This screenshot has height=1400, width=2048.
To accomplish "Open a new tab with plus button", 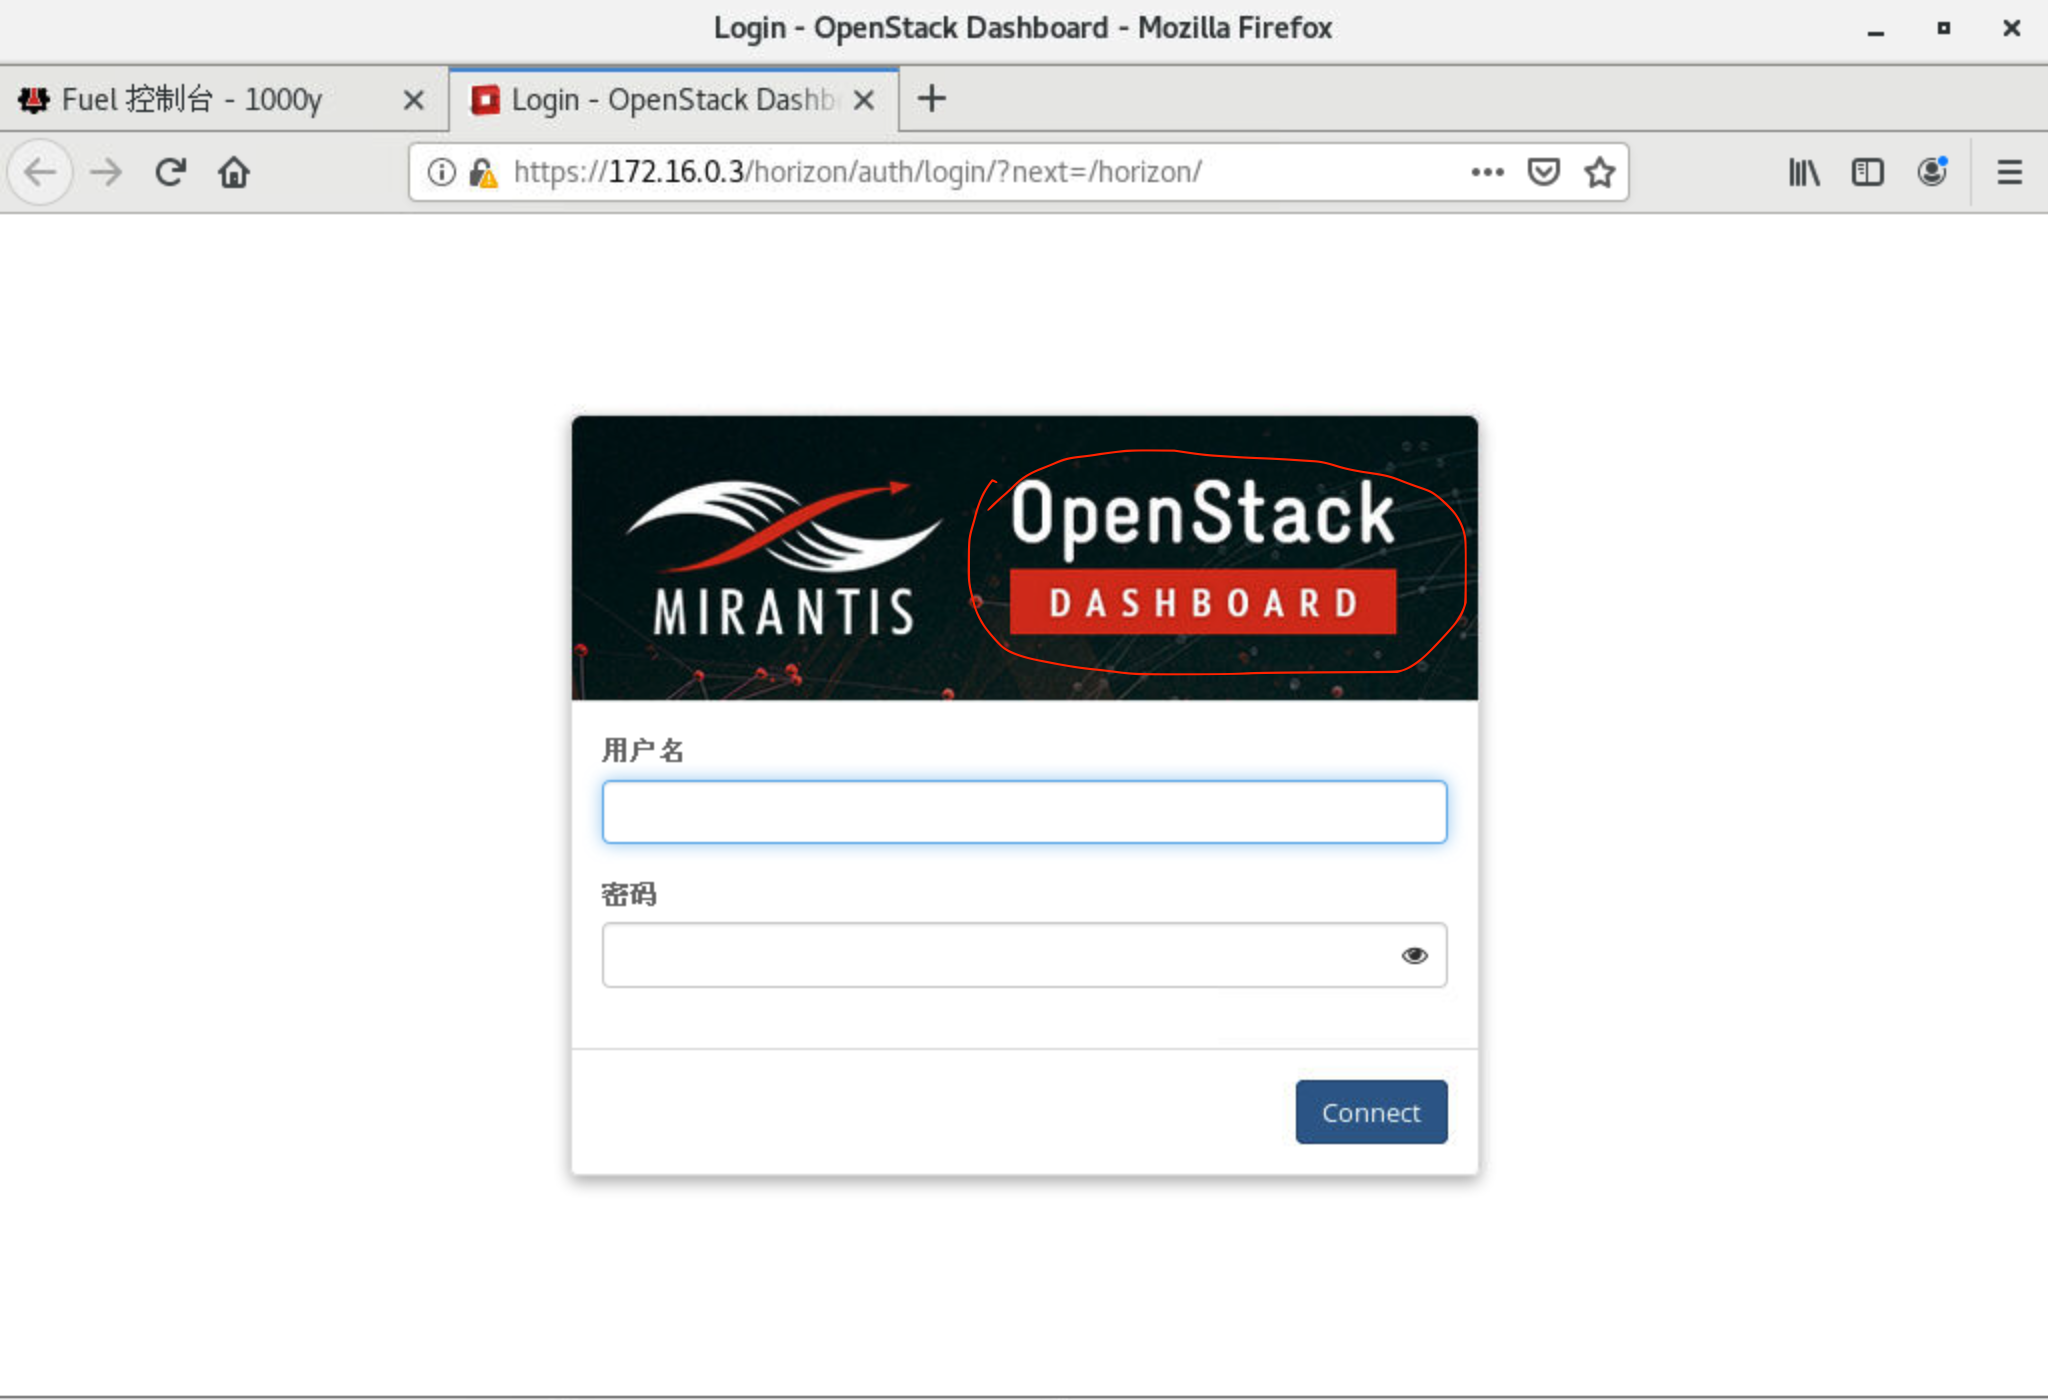I will [x=931, y=98].
